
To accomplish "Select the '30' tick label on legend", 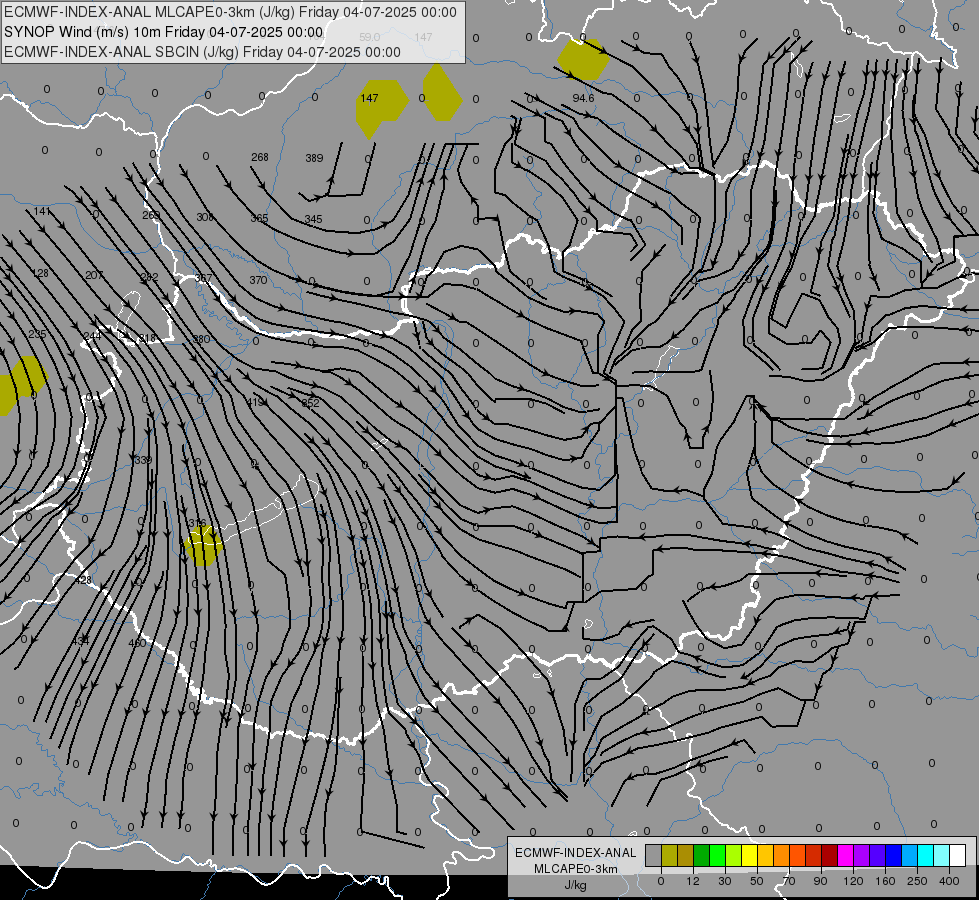I will tap(725, 881).
